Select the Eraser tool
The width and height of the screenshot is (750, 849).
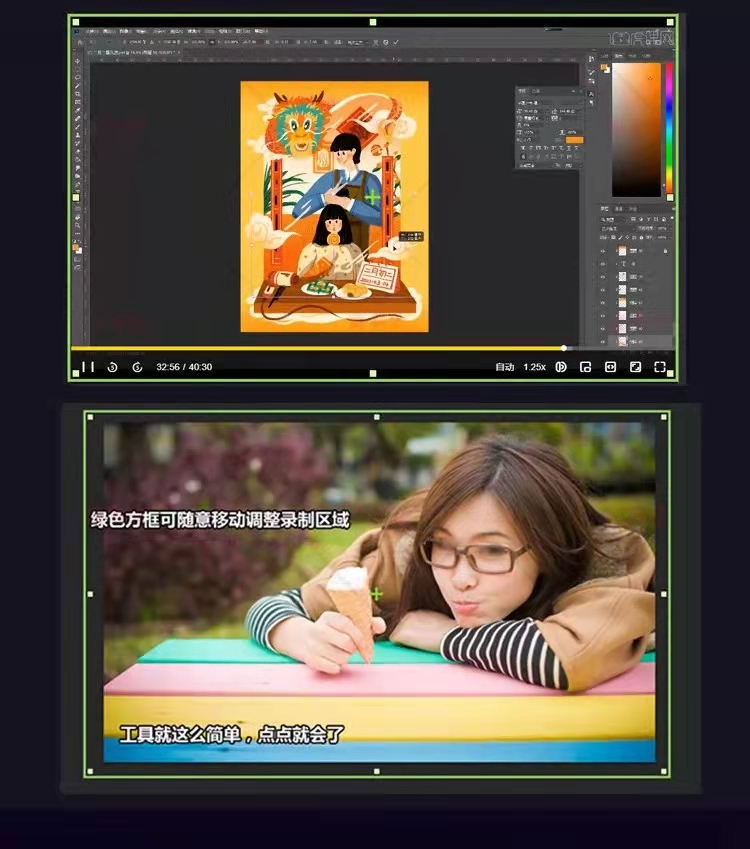(78, 151)
